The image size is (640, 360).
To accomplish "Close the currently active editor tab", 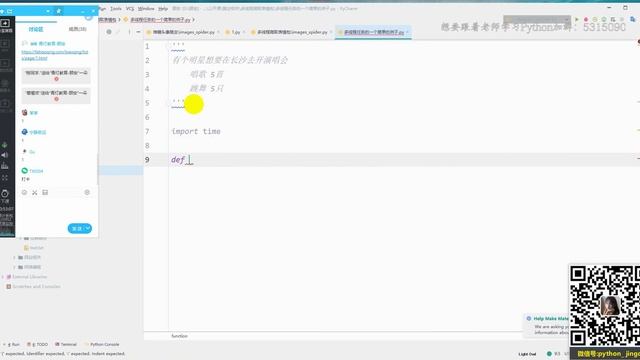I will coord(407,32).
